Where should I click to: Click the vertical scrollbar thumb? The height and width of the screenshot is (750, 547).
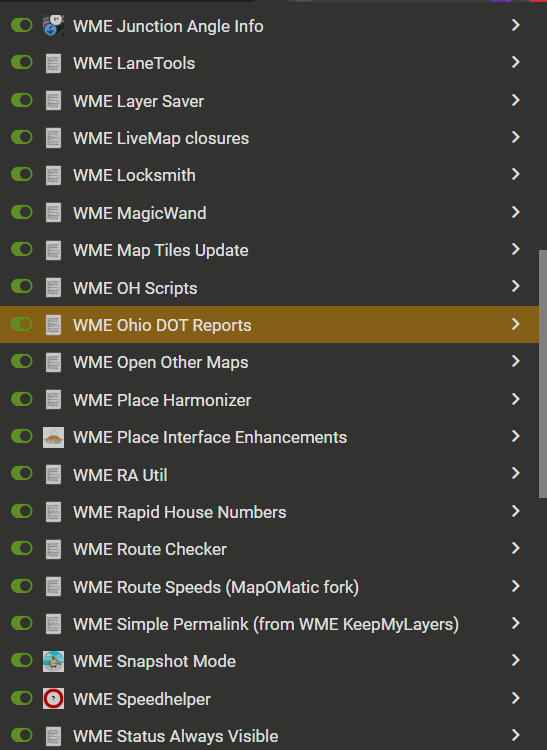click(x=543, y=374)
